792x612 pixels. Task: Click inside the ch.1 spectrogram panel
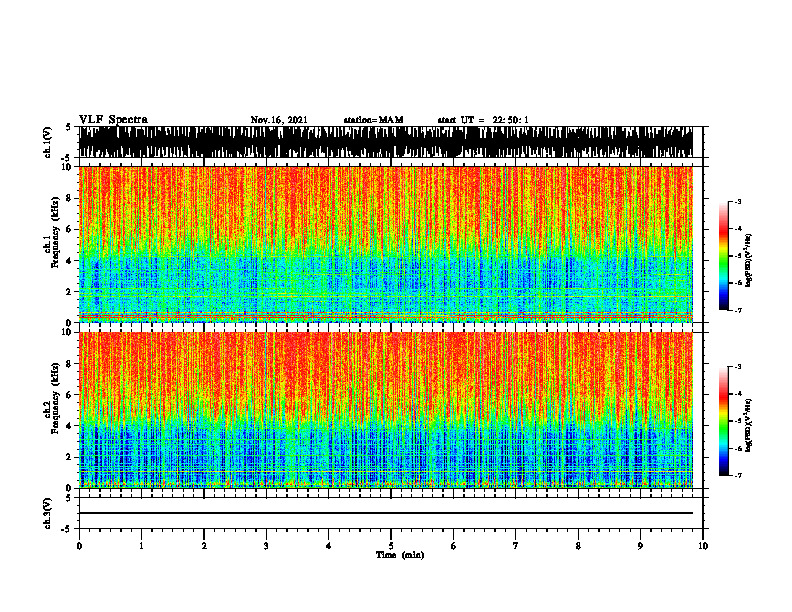click(x=385, y=244)
